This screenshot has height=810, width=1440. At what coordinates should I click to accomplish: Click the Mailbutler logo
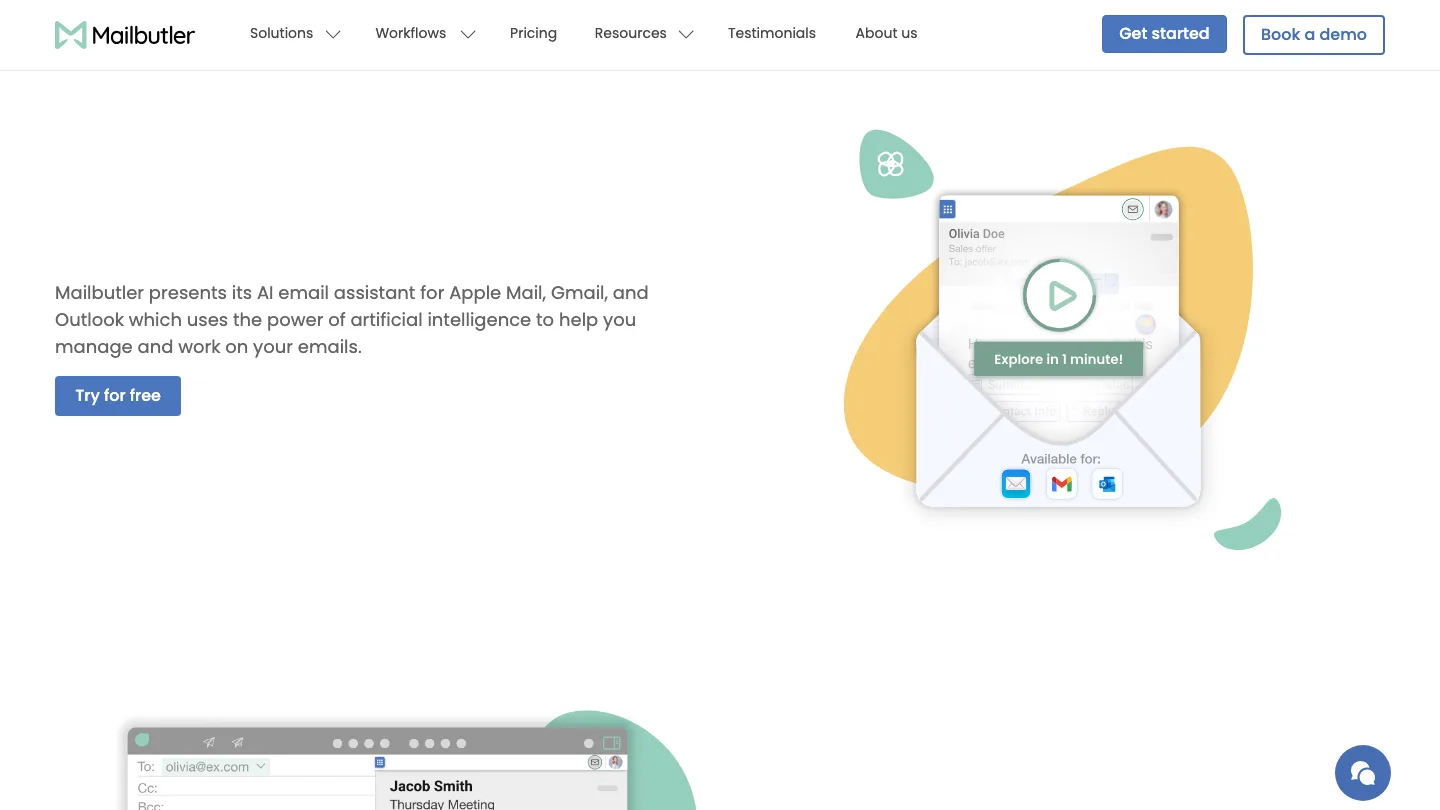(x=125, y=35)
